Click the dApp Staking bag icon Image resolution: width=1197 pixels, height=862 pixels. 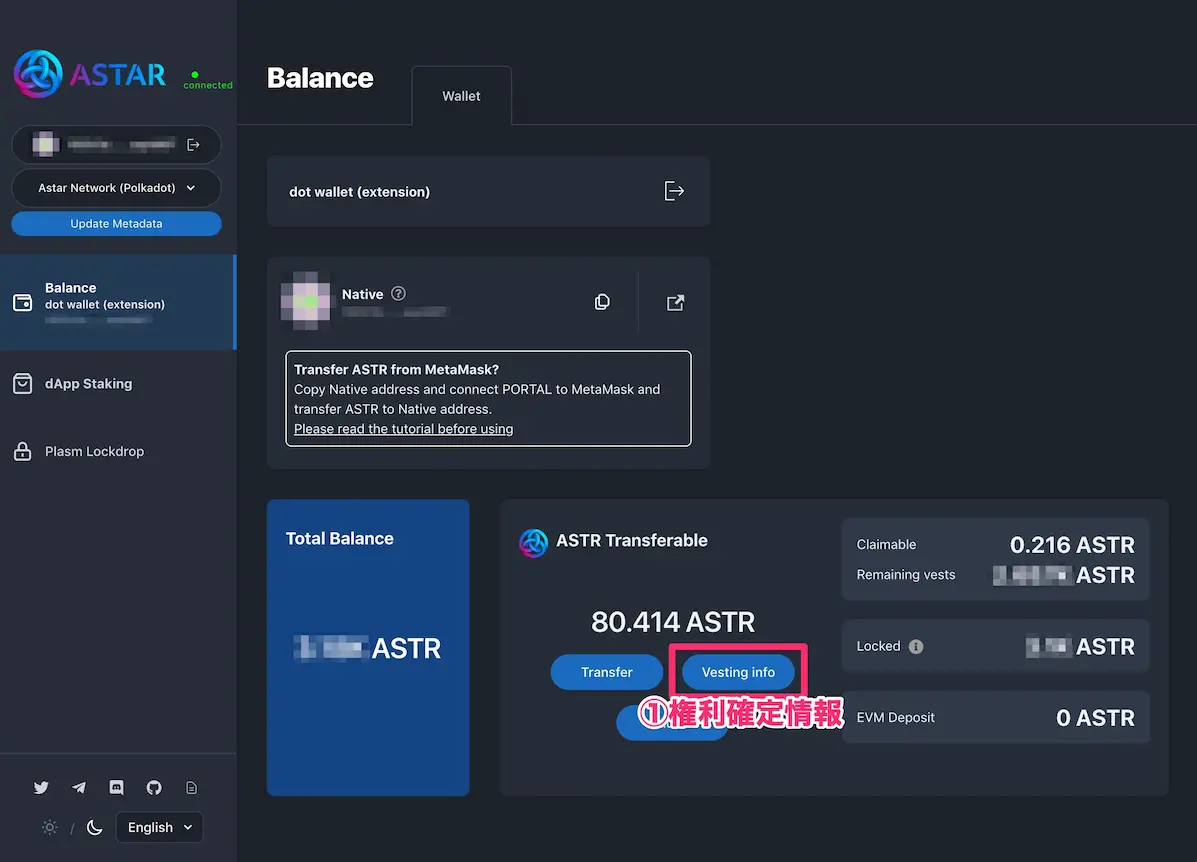(x=23, y=383)
